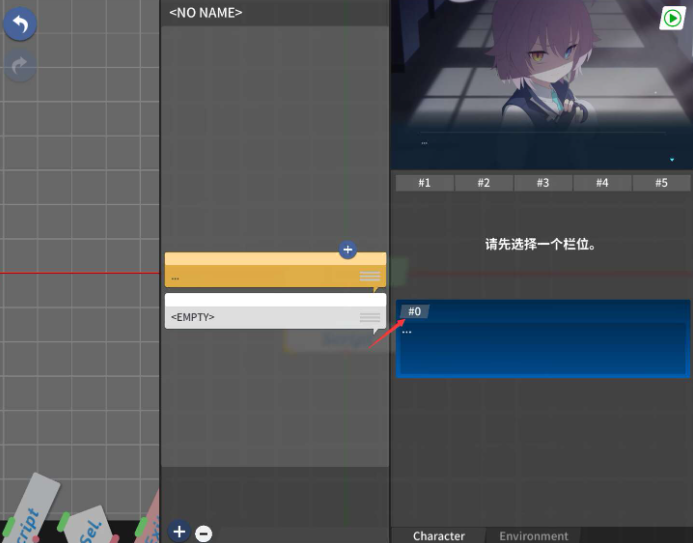The height and width of the screenshot is (543, 693).
Task: Remove item with the minus icon
Action: [x=203, y=533]
